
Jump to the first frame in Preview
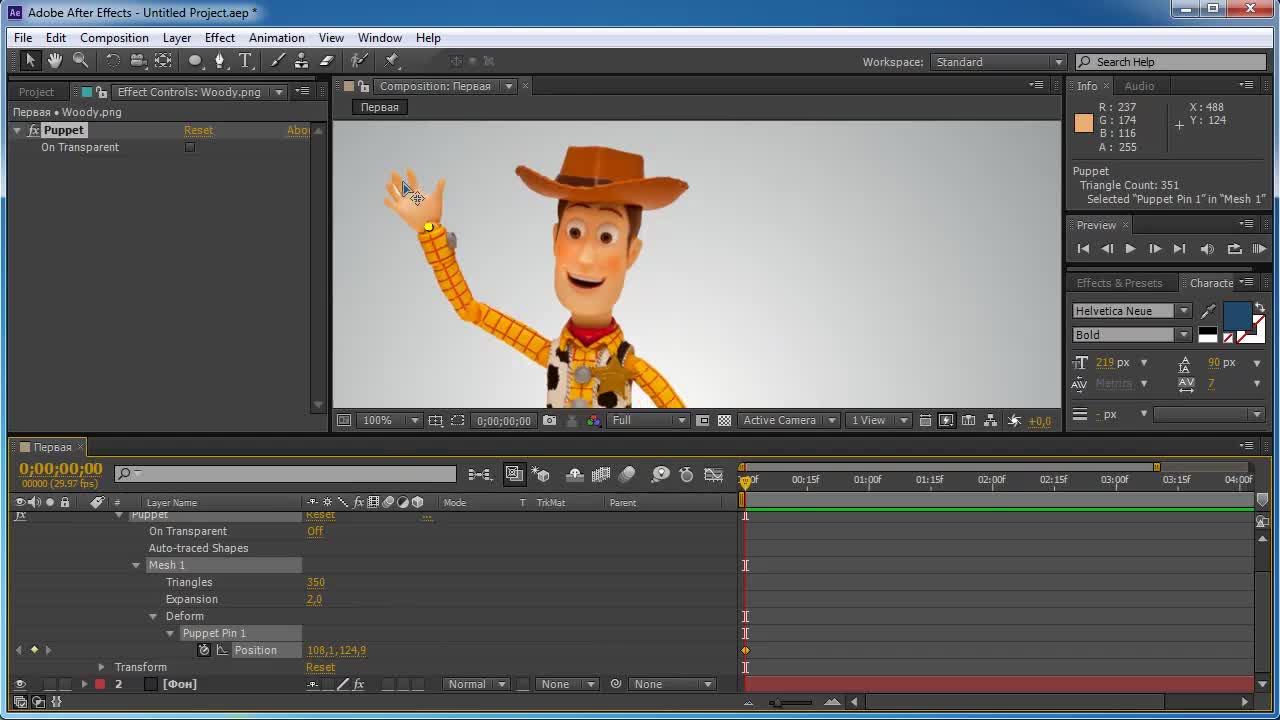point(1083,249)
